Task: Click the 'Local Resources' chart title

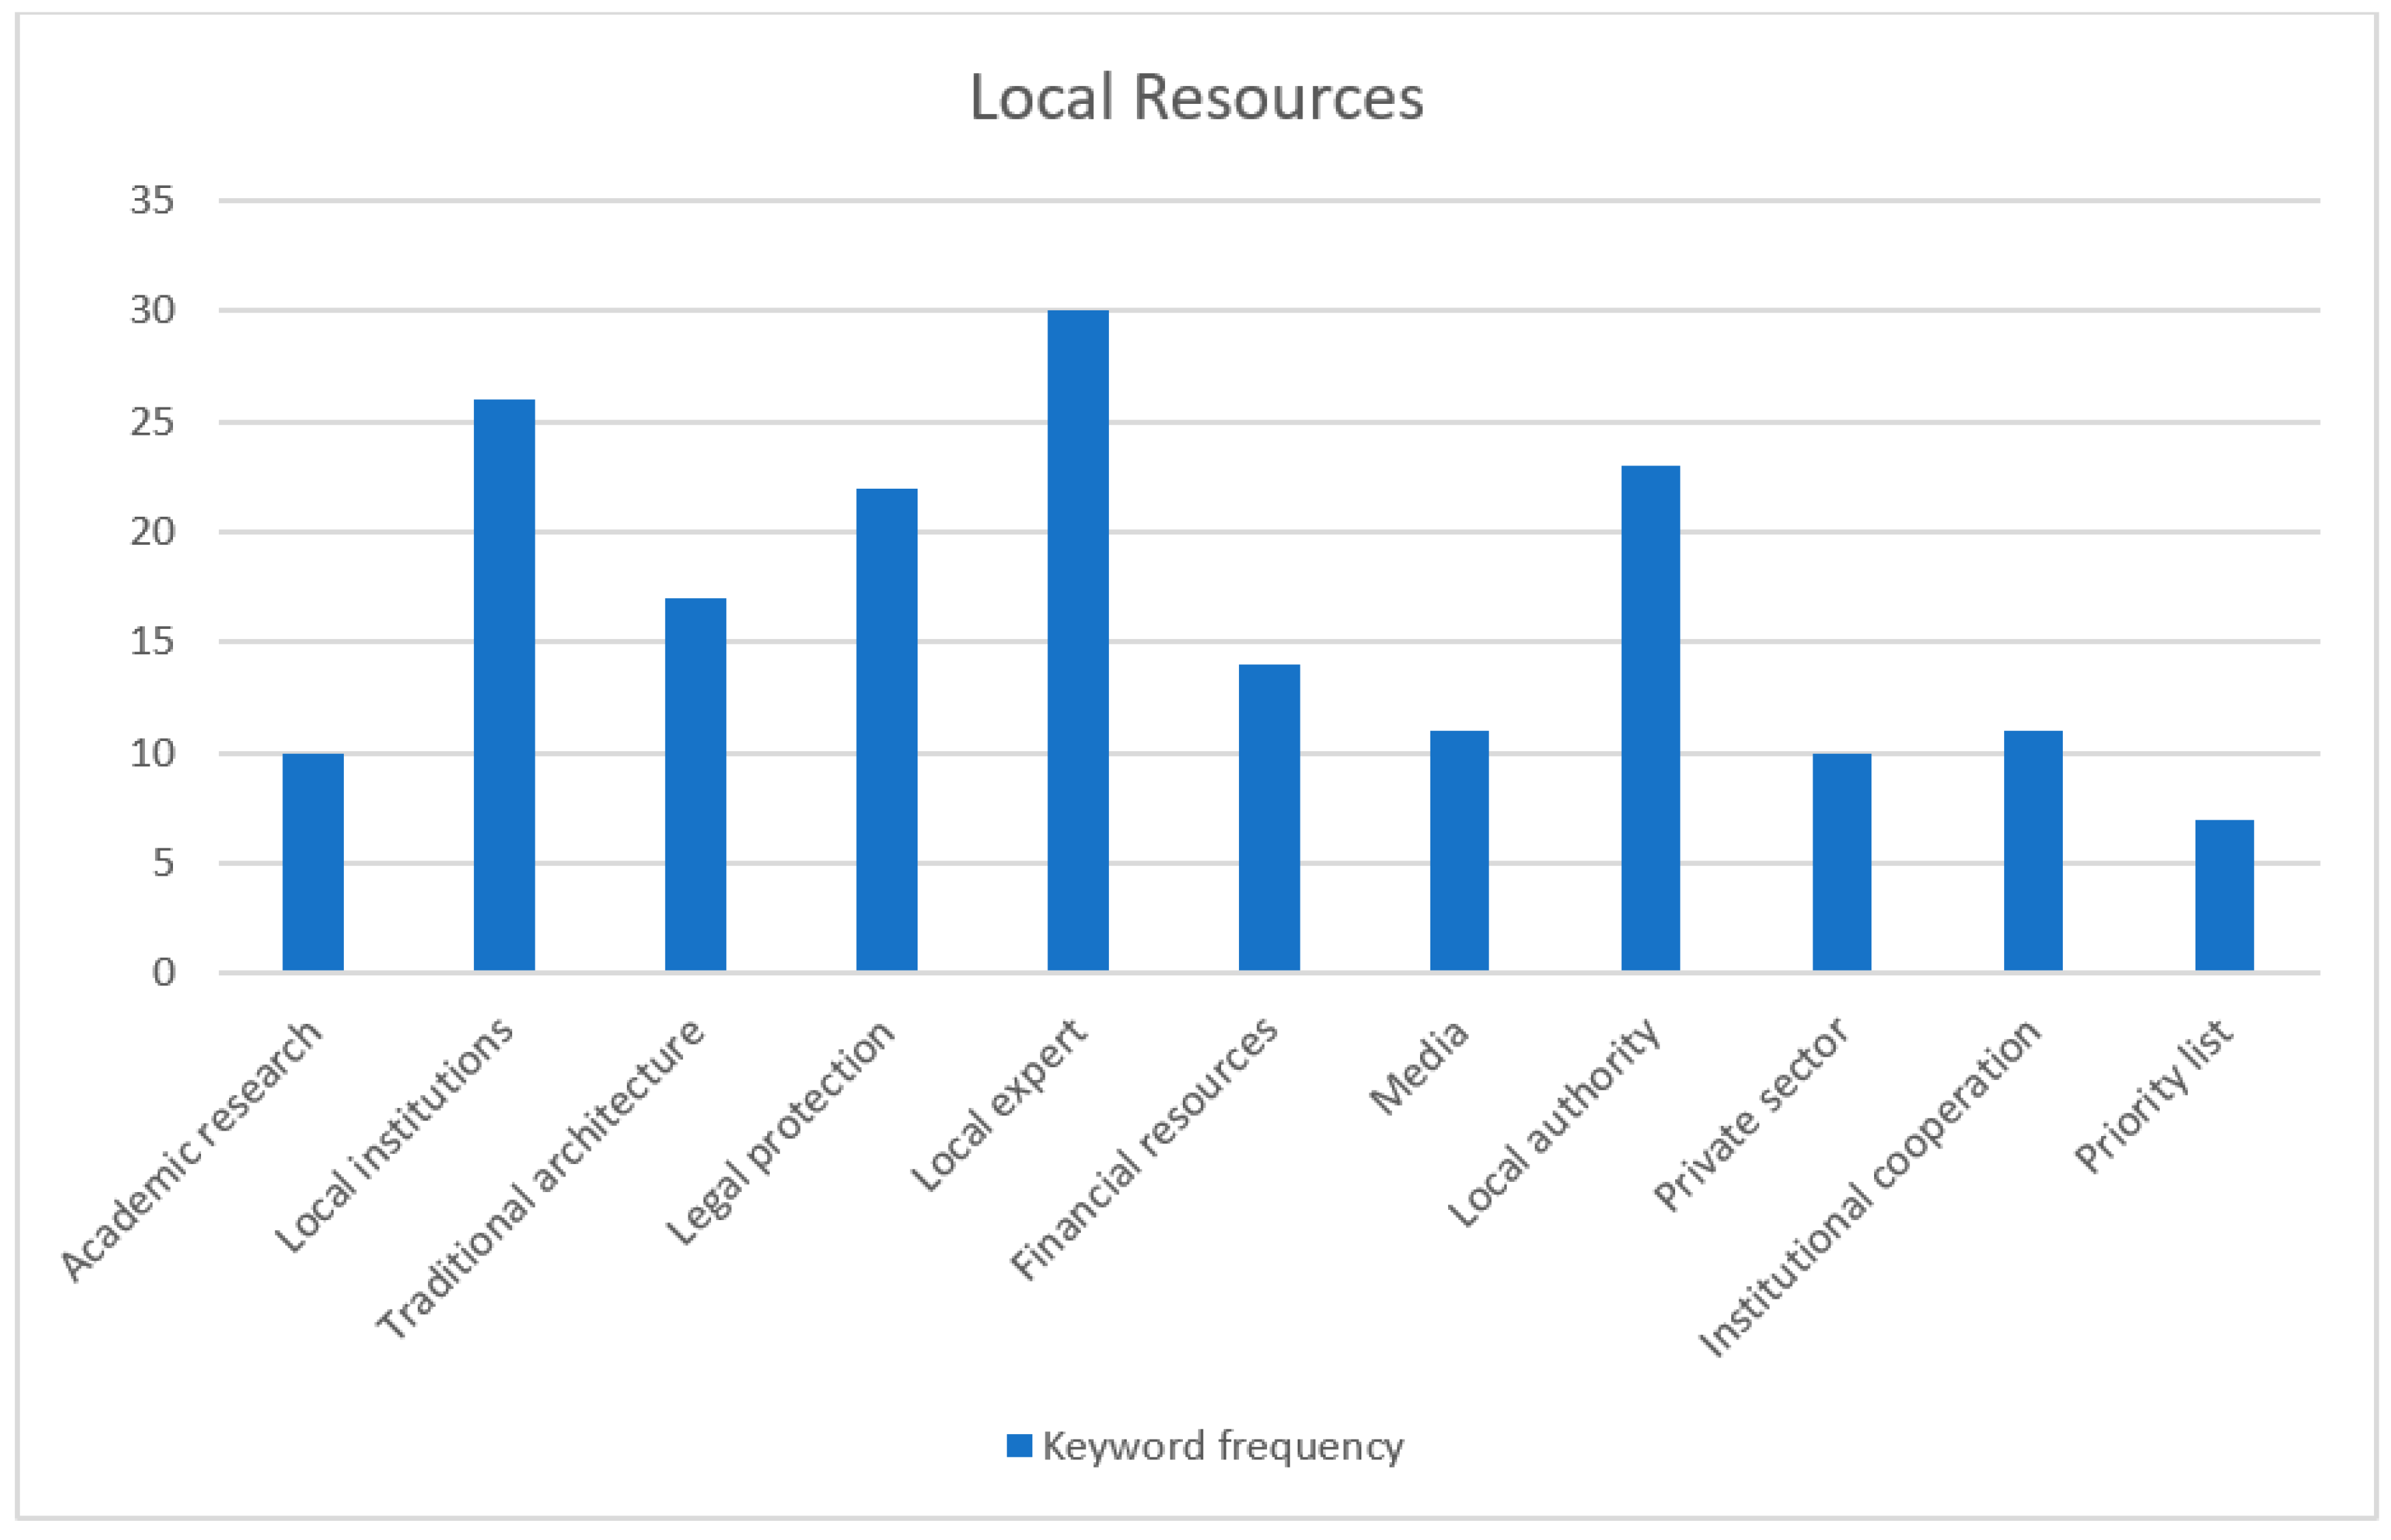Action: click(1196, 98)
